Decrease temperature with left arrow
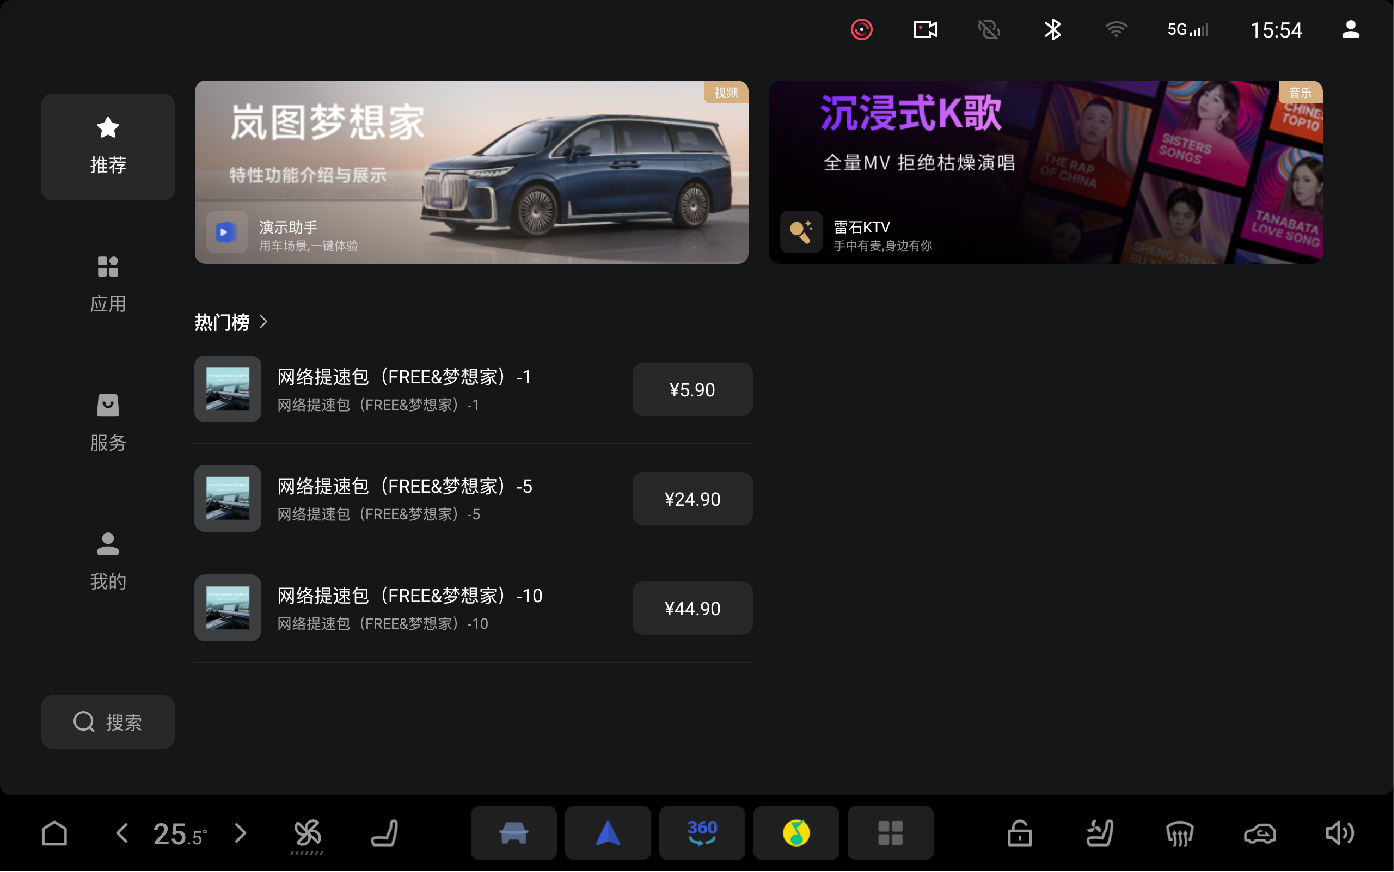Image resolution: width=1394 pixels, height=872 pixels. [x=122, y=833]
